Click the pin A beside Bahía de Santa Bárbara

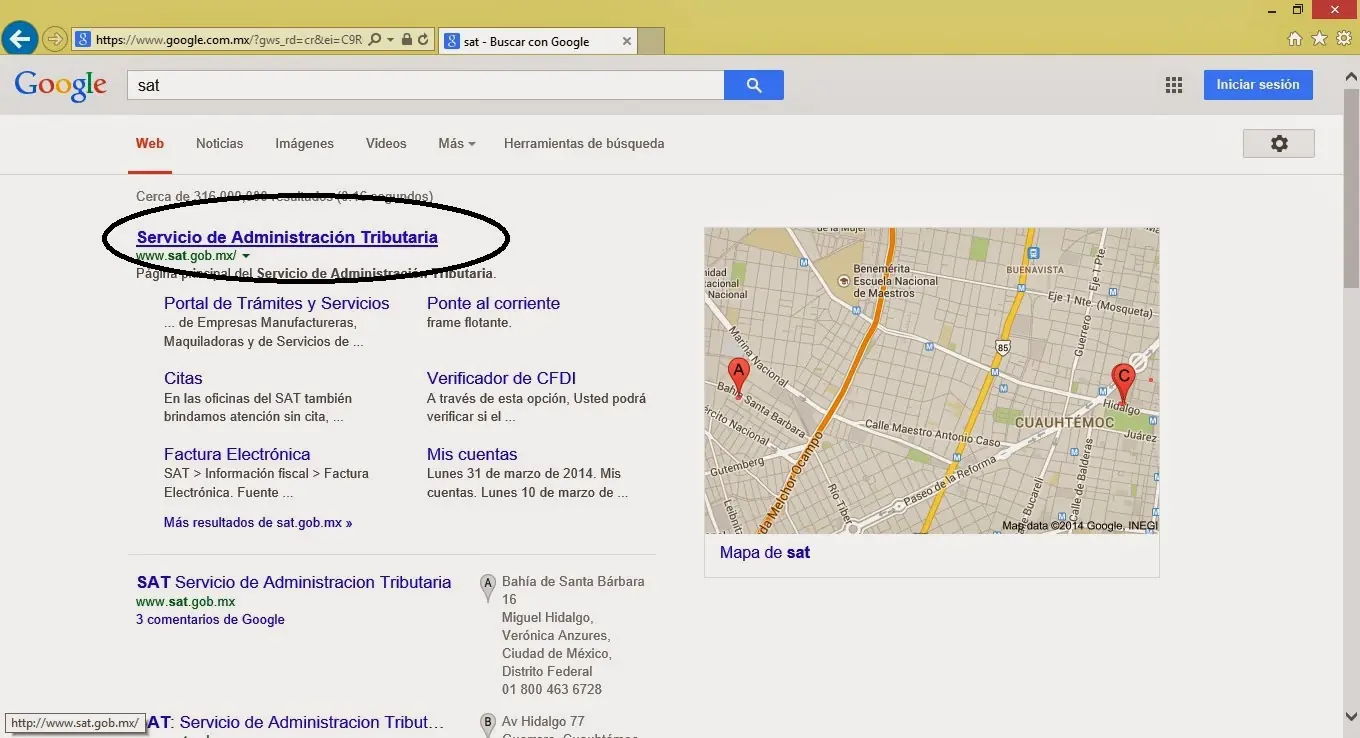488,587
